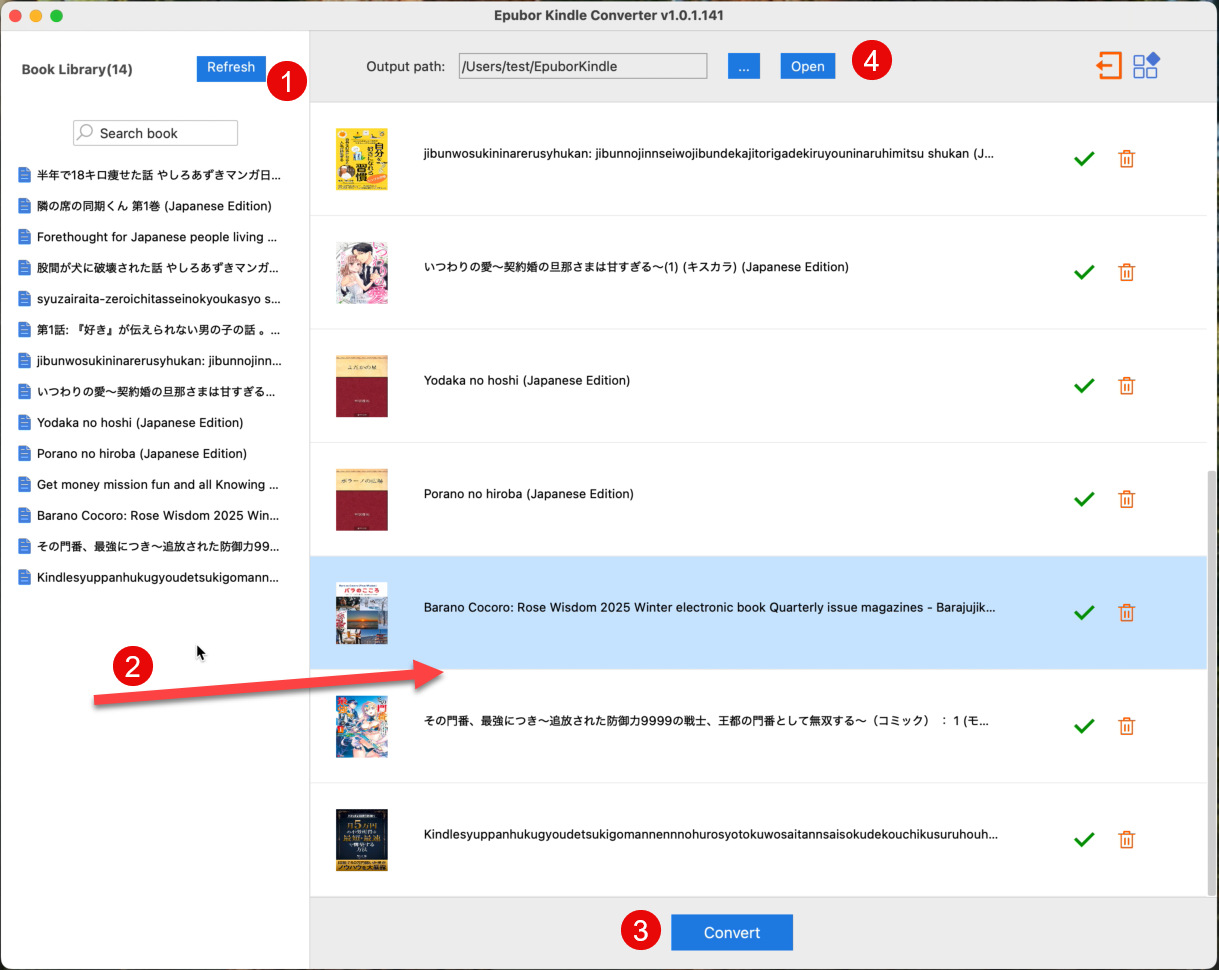This screenshot has height=970, width=1219.
Task: Select Forethought for Japanese people in the library
Action: [157, 237]
